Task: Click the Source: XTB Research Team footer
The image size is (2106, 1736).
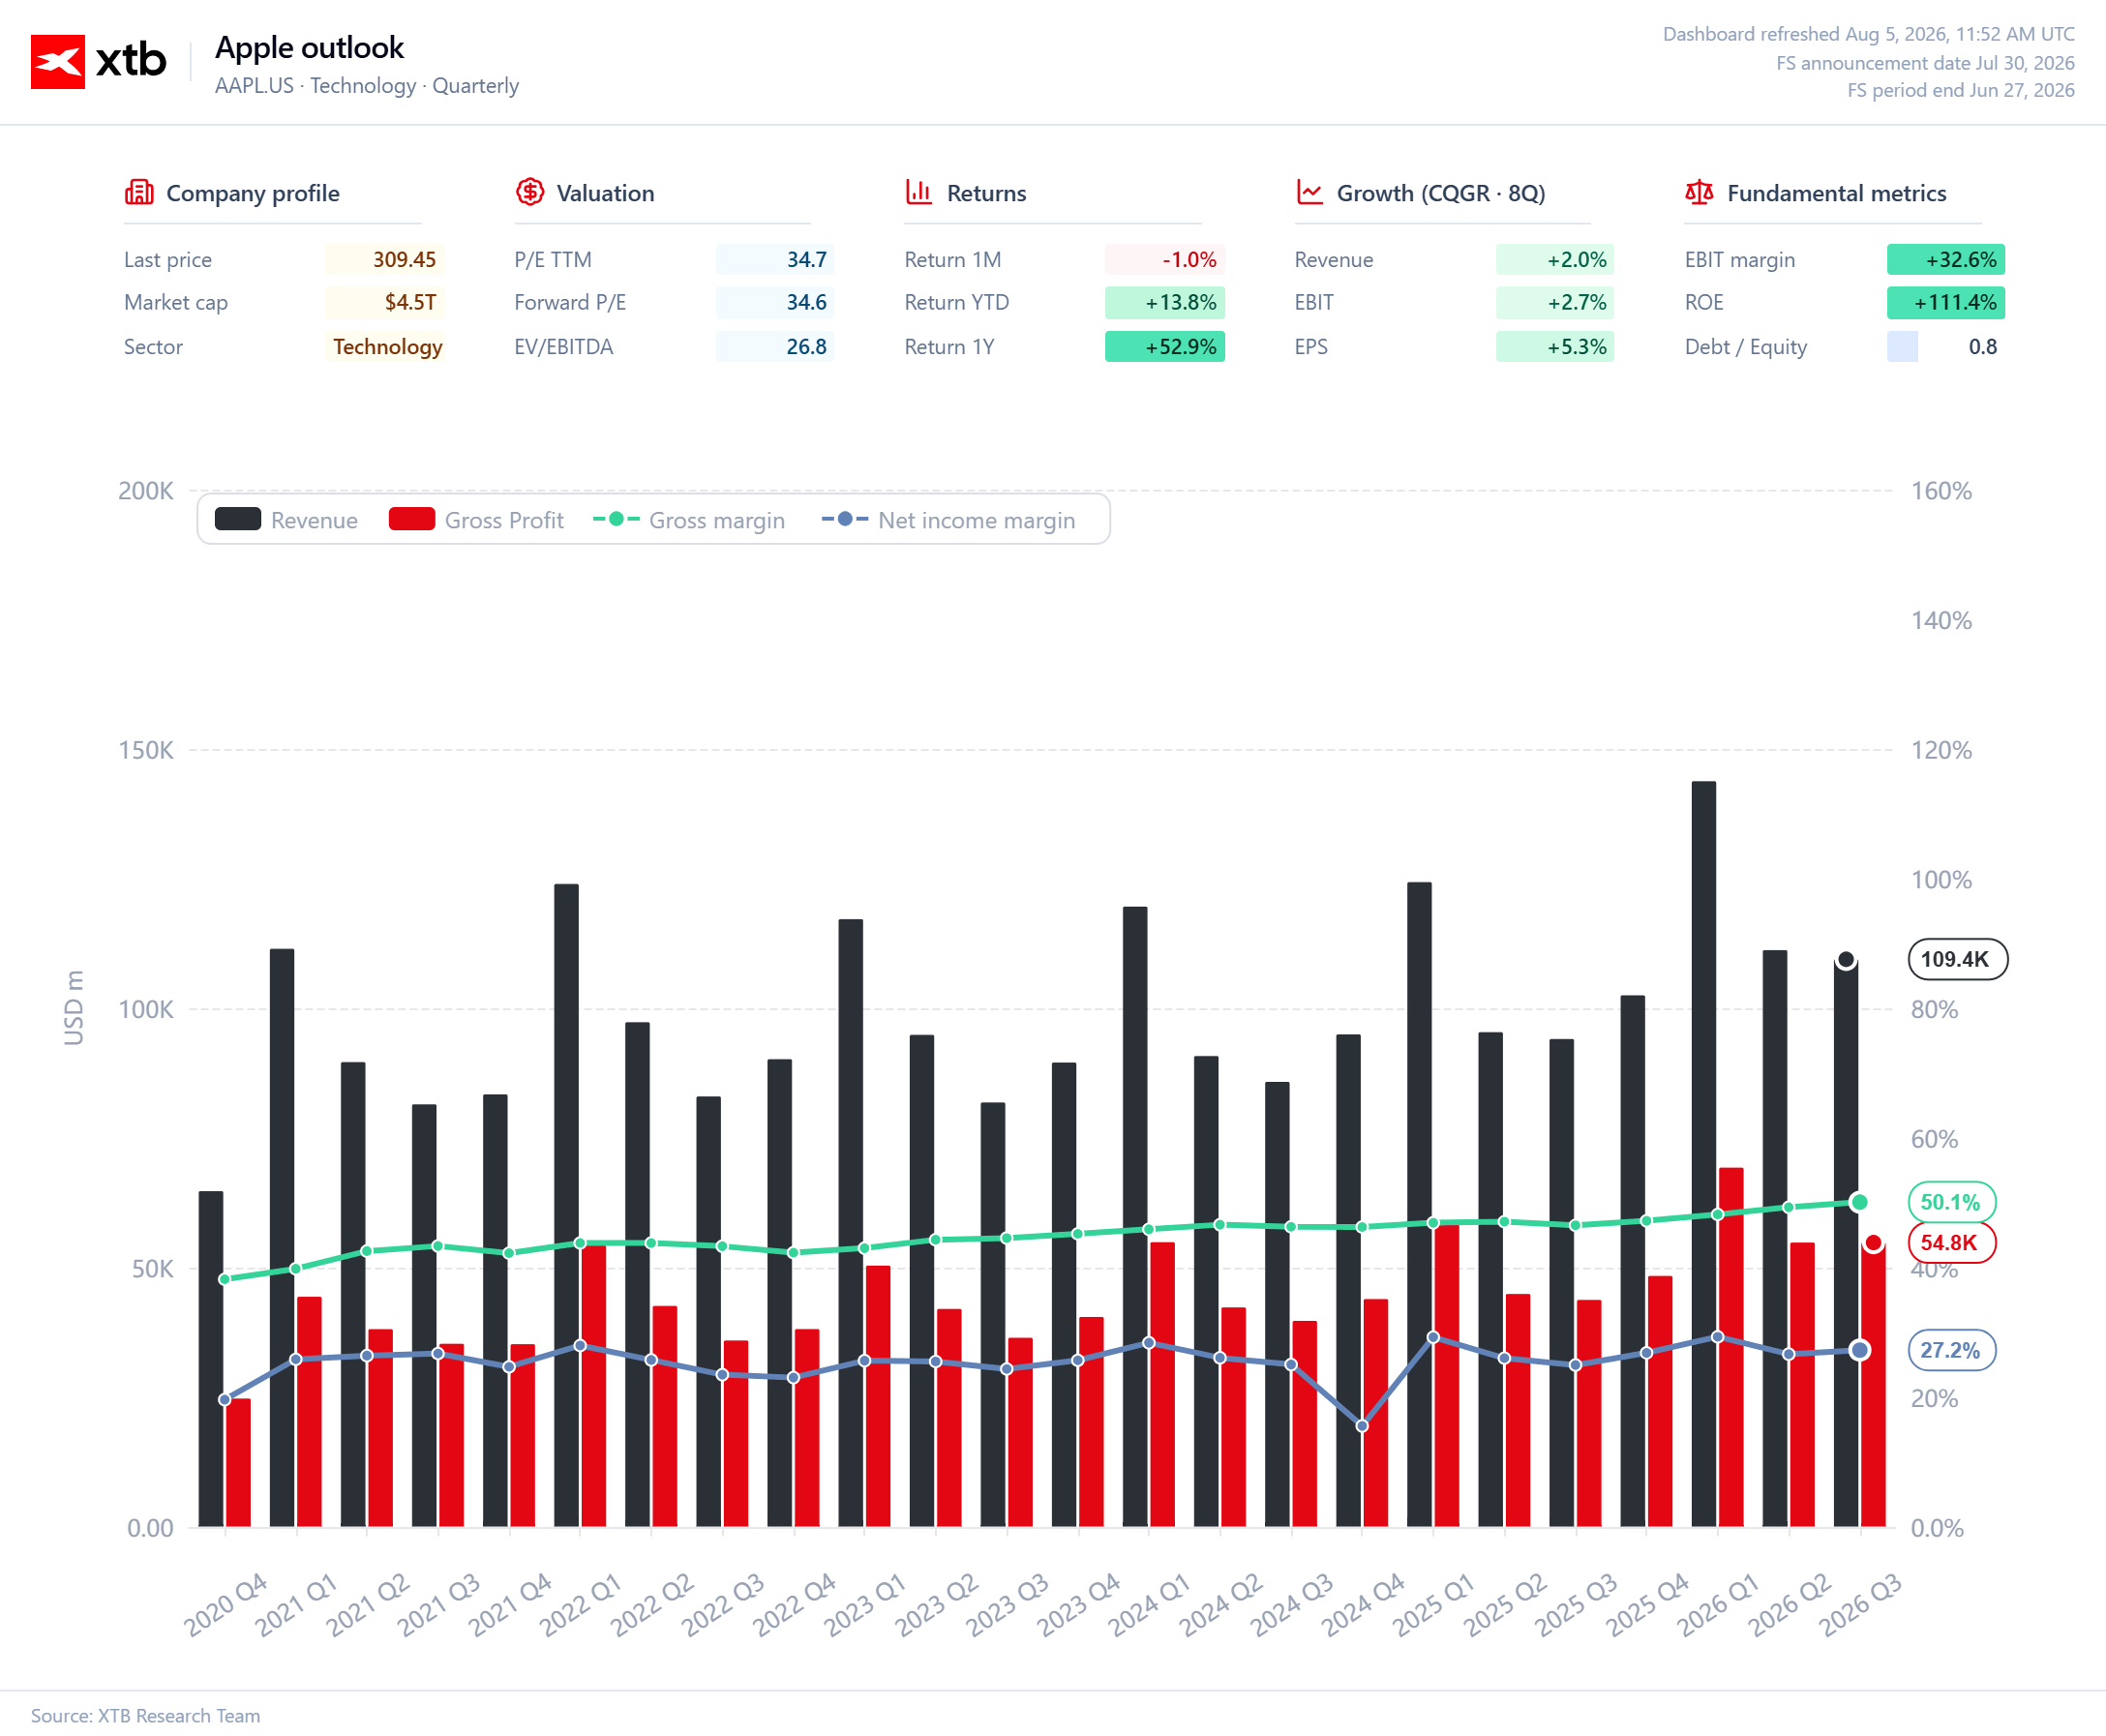Action: tap(145, 1716)
